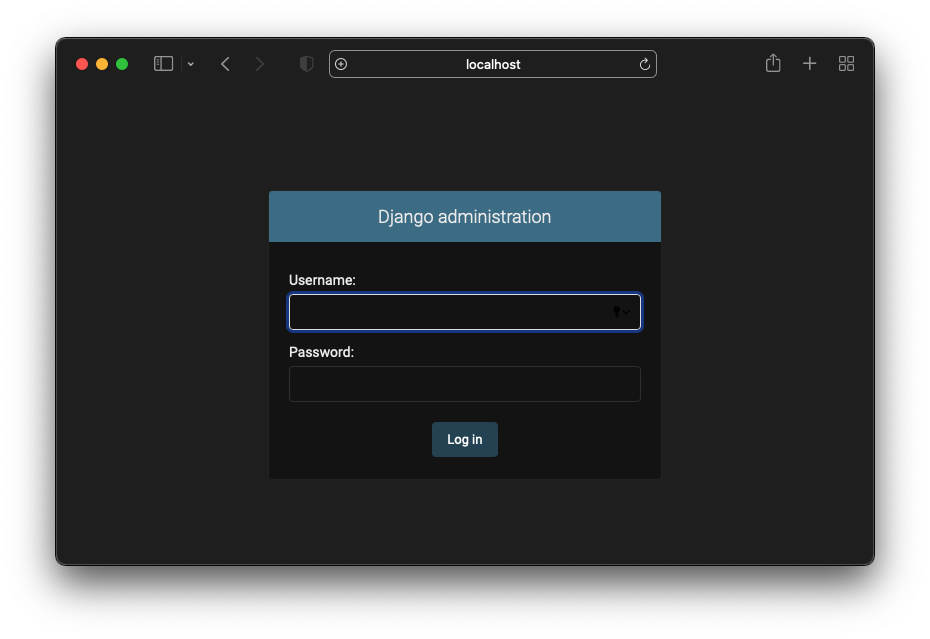Show the tab overview grid icon
930x639 pixels.
[846, 63]
